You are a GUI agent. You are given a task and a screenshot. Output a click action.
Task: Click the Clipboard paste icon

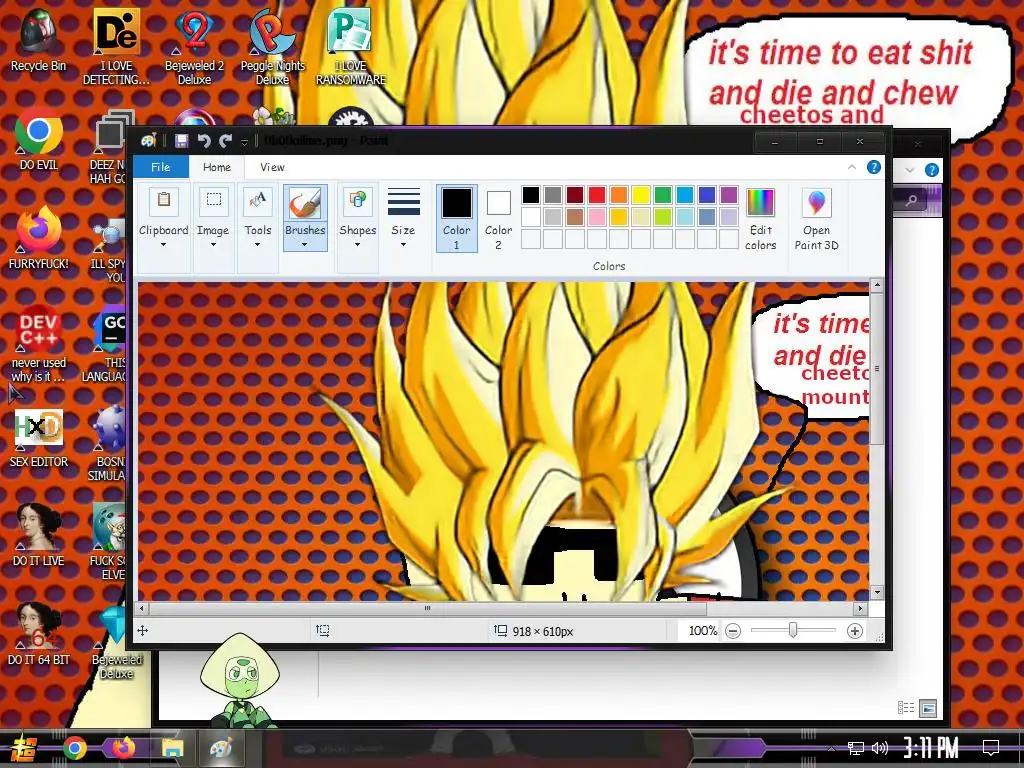pyautogui.click(x=164, y=201)
